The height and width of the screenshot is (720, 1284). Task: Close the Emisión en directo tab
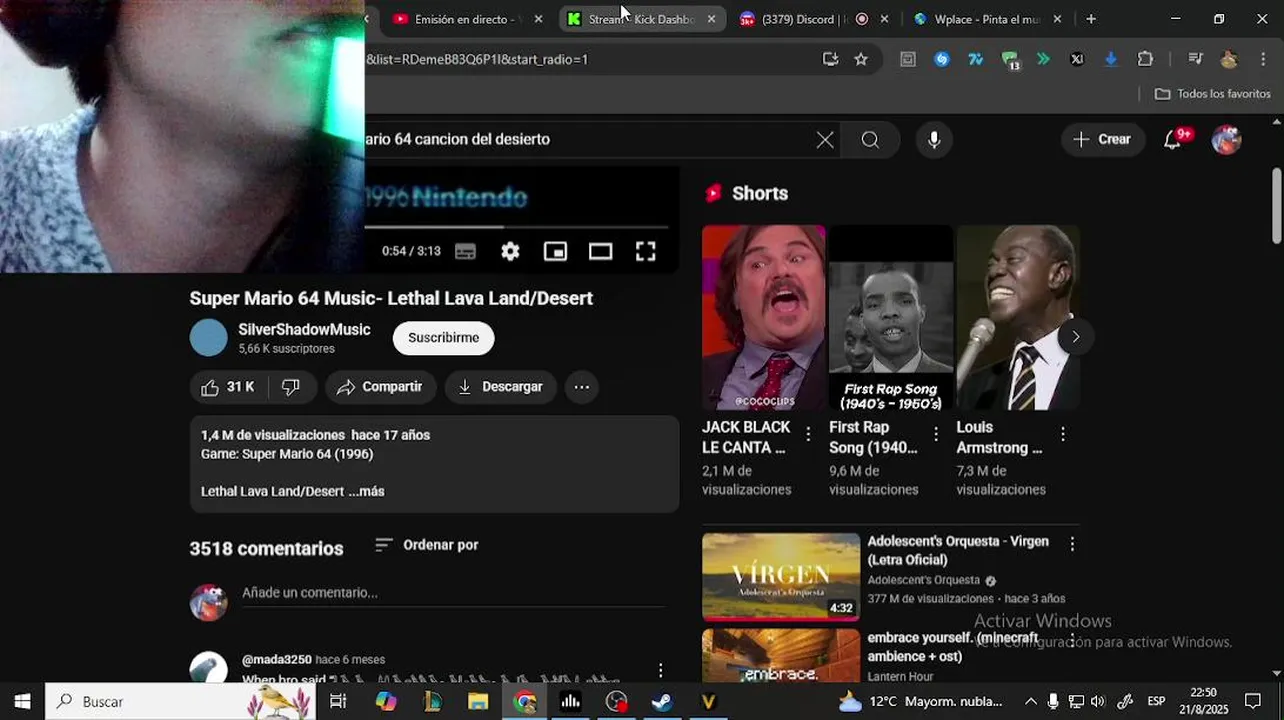(538, 19)
